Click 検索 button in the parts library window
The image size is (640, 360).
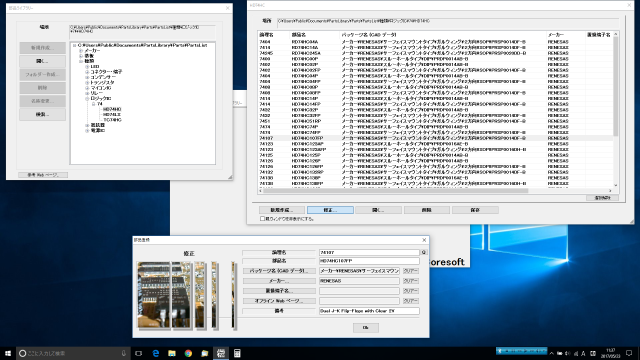[x=42, y=115]
